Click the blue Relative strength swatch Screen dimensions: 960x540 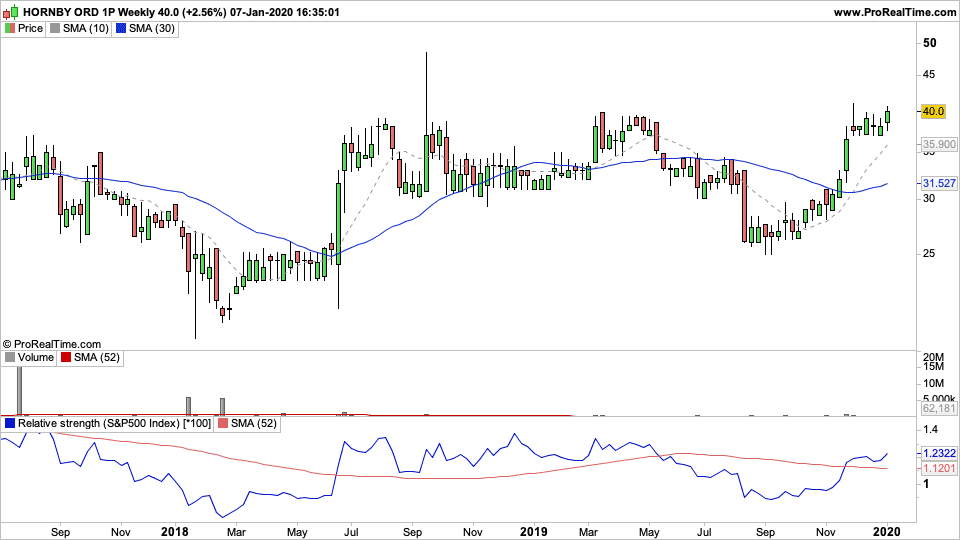(x=10, y=424)
